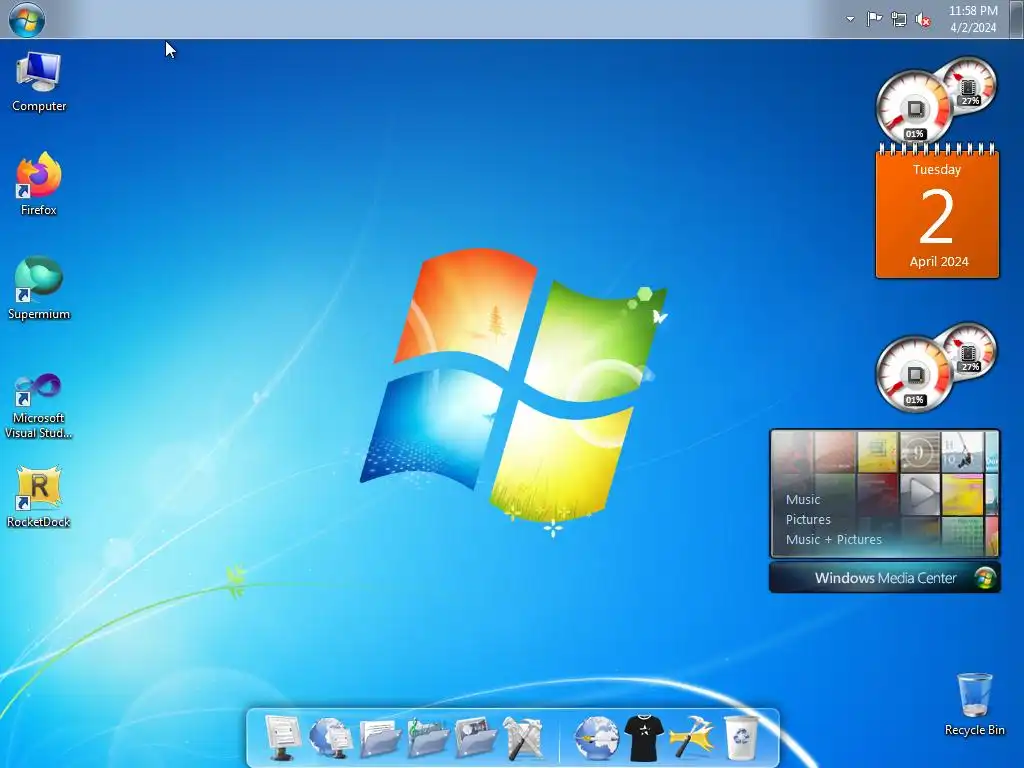
Task: Click the Windows Media Center banner
Action: [x=885, y=578]
